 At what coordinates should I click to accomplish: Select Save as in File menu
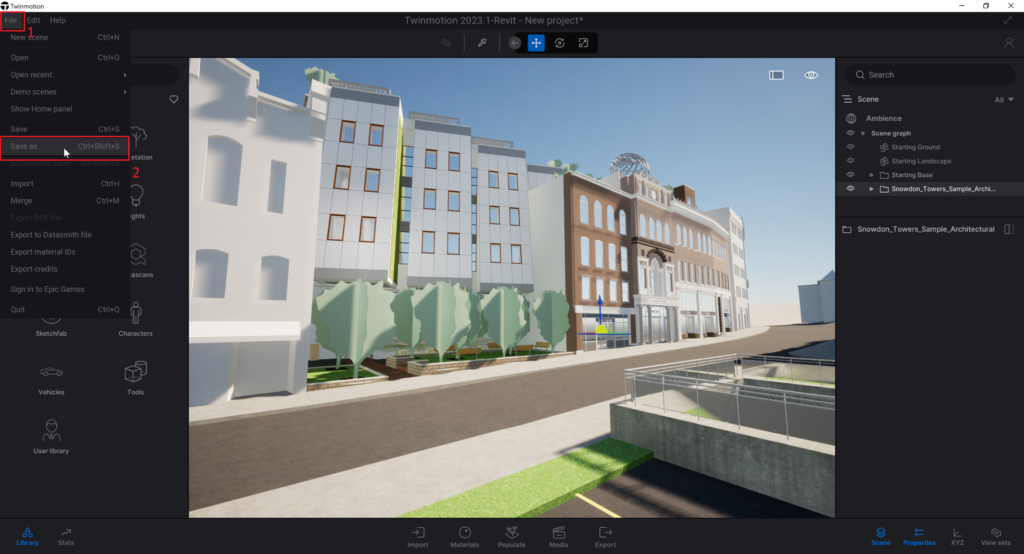point(65,146)
